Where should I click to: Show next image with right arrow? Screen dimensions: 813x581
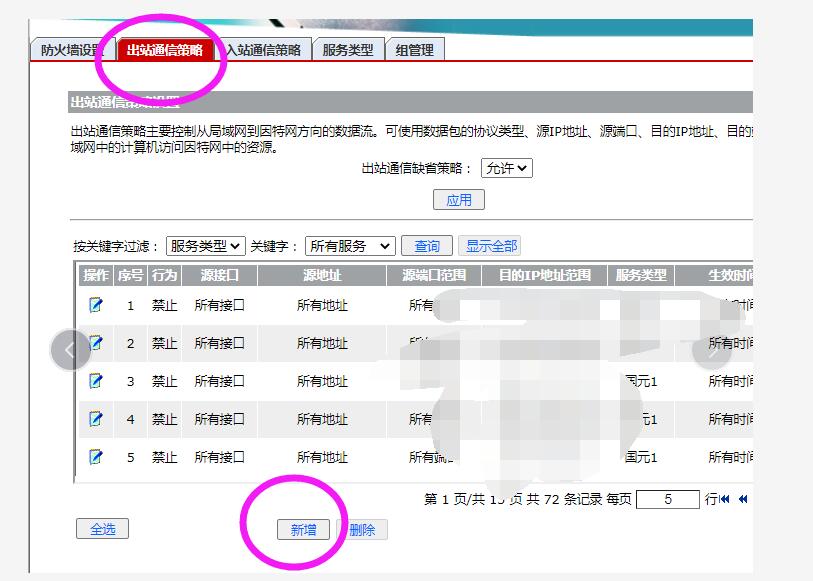(712, 350)
